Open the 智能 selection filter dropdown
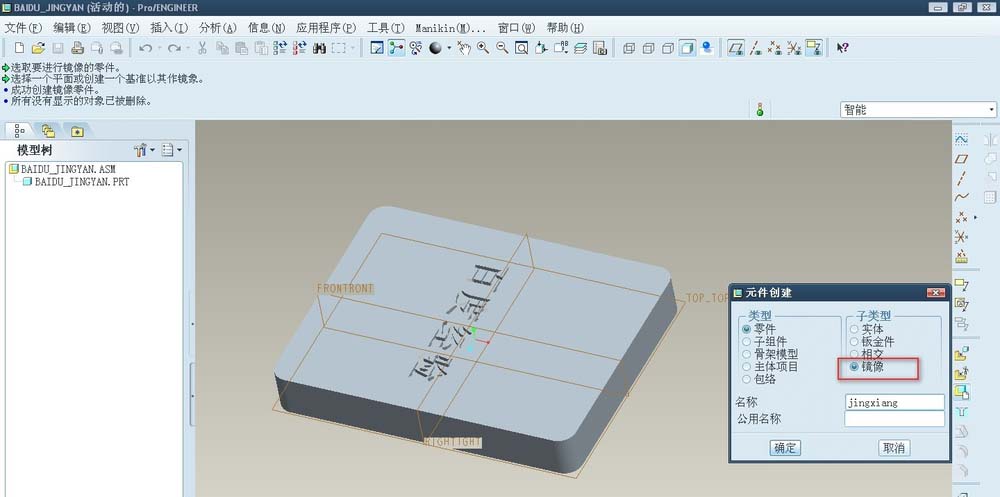The height and width of the screenshot is (497, 1000). click(918, 110)
